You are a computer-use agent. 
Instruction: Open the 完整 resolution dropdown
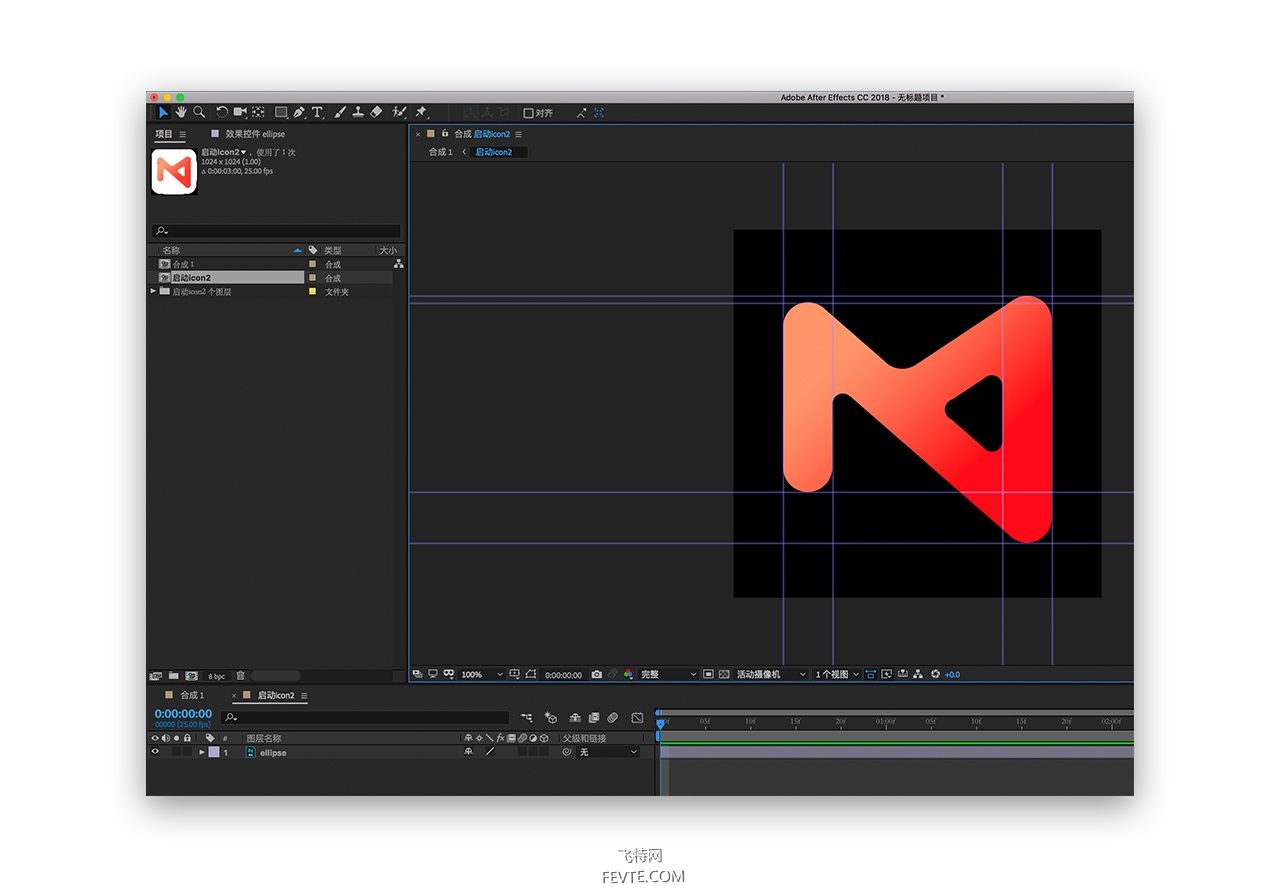(668, 674)
